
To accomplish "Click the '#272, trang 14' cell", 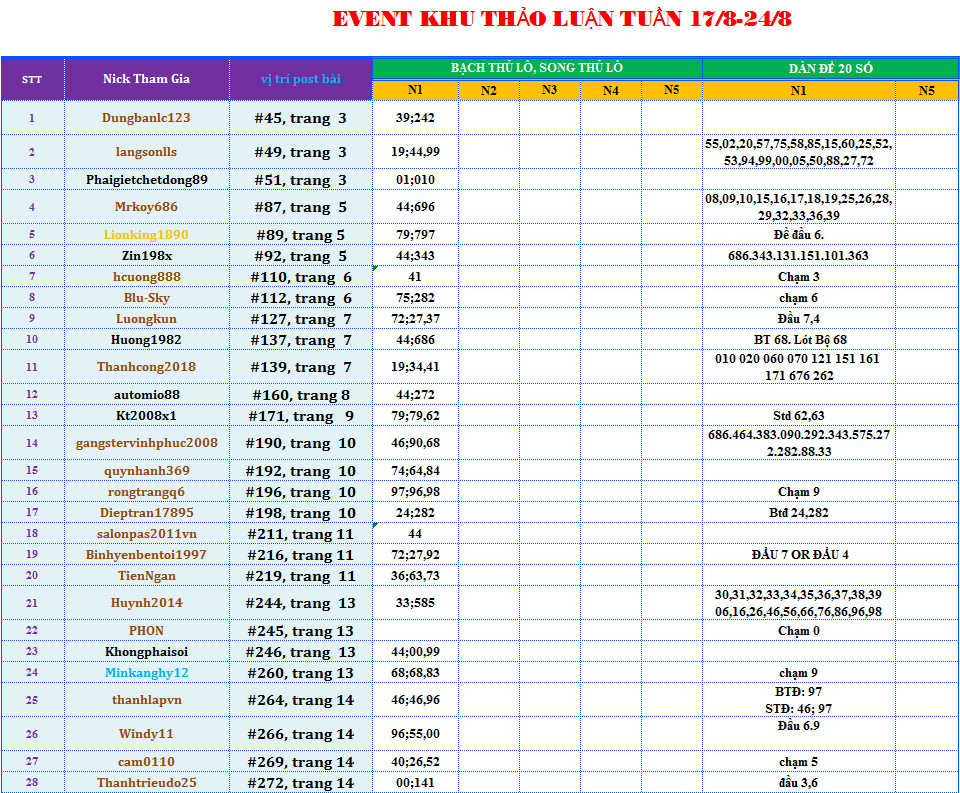I will point(301,783).
